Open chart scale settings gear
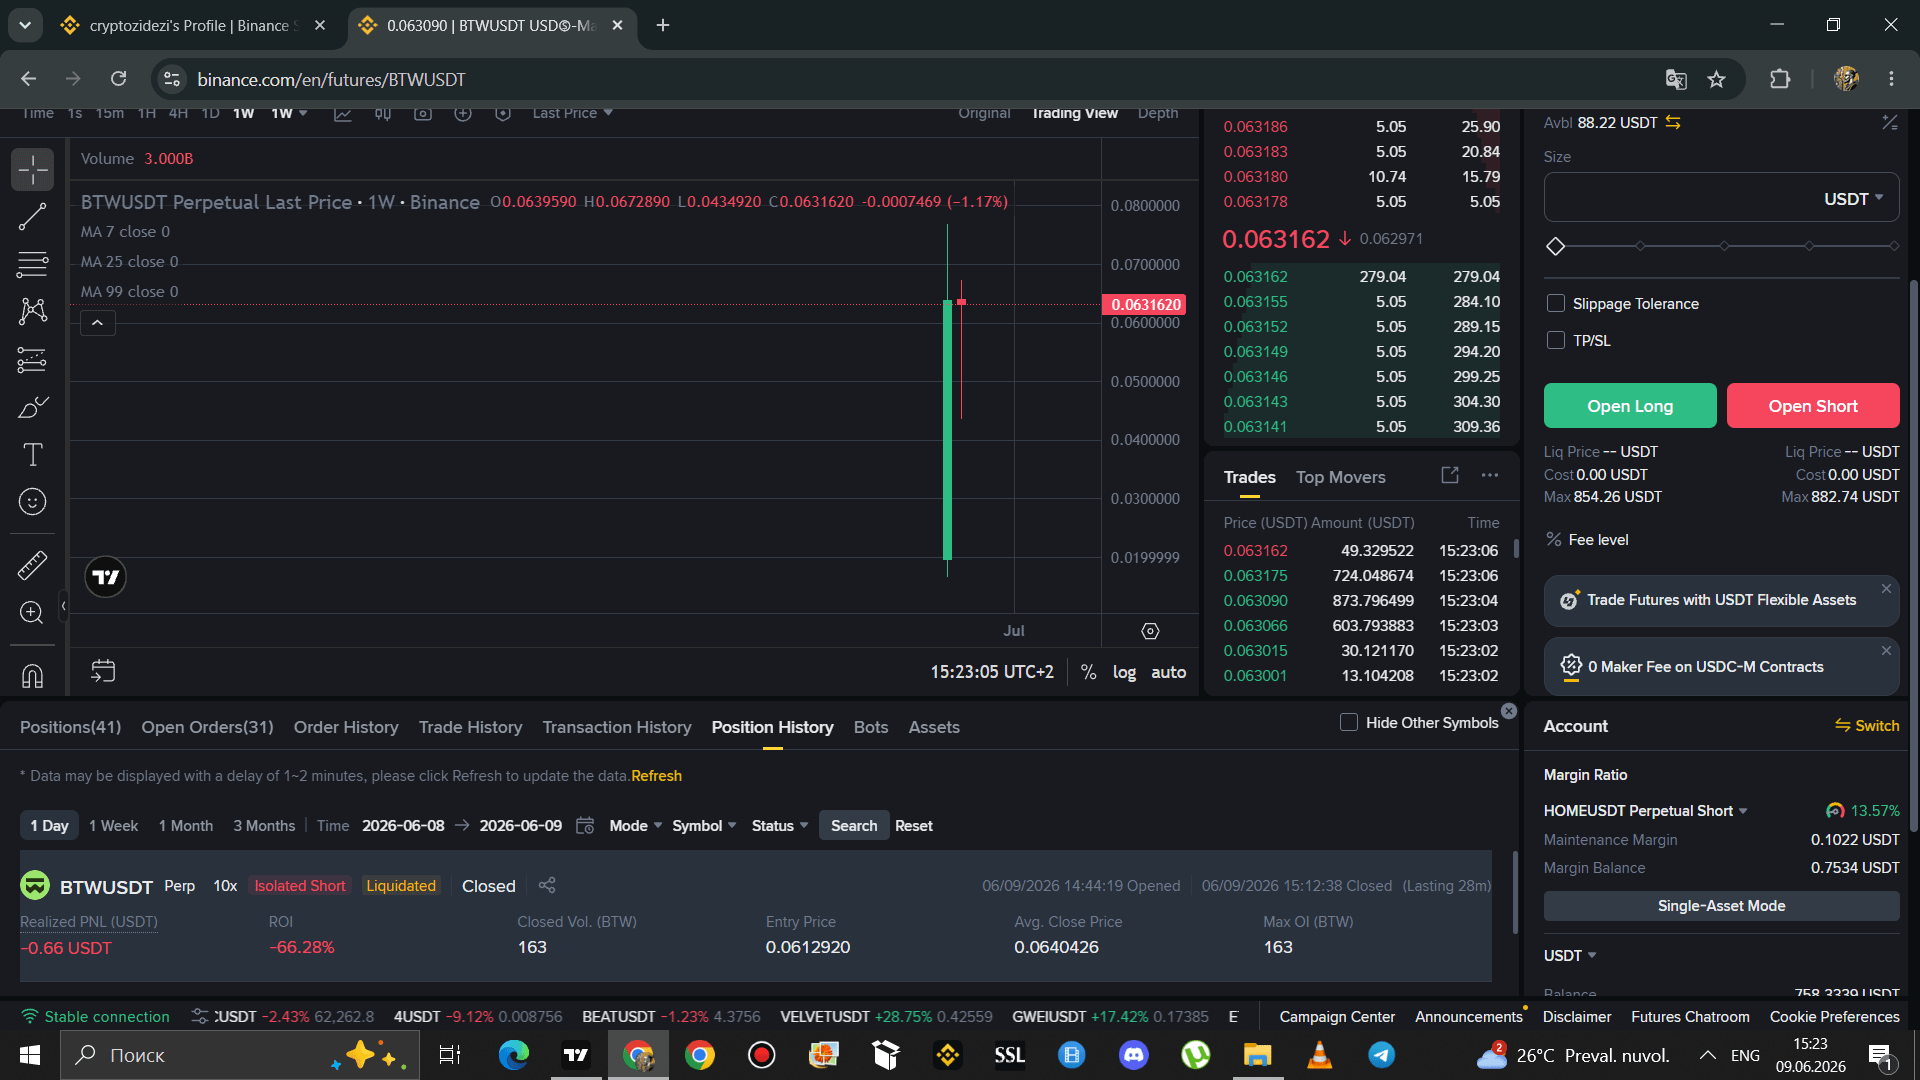 point(1150,631)
